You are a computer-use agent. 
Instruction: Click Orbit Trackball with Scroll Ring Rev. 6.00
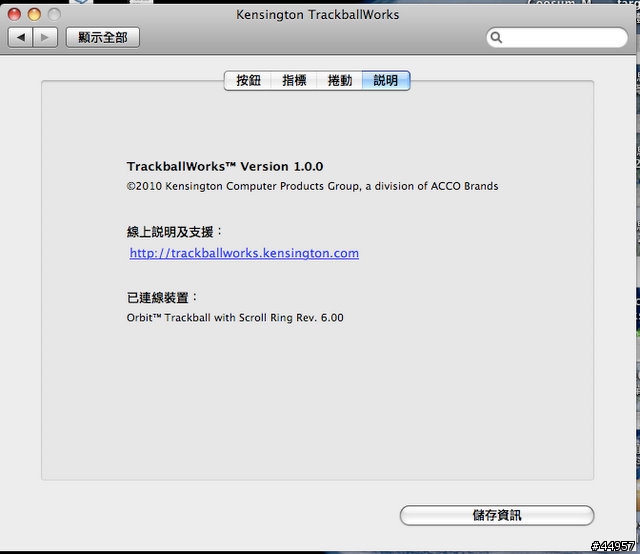pyautogui.click(x=235, y=318)
